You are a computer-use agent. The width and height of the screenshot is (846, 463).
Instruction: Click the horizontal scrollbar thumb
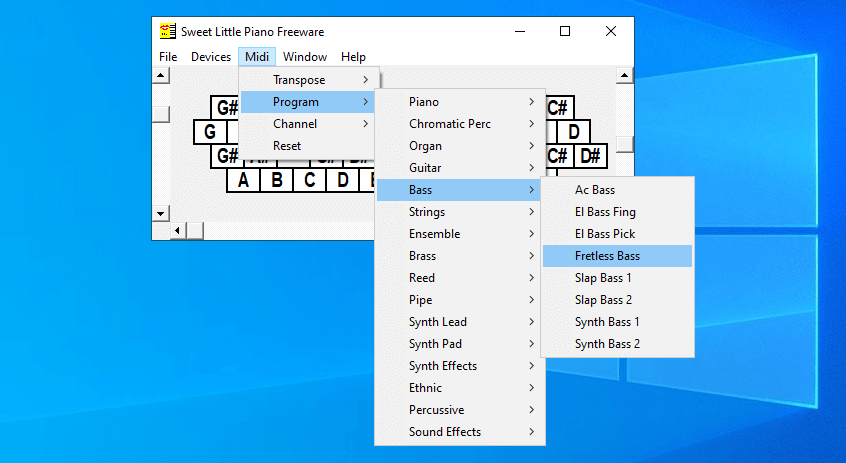tap(195, 231)
